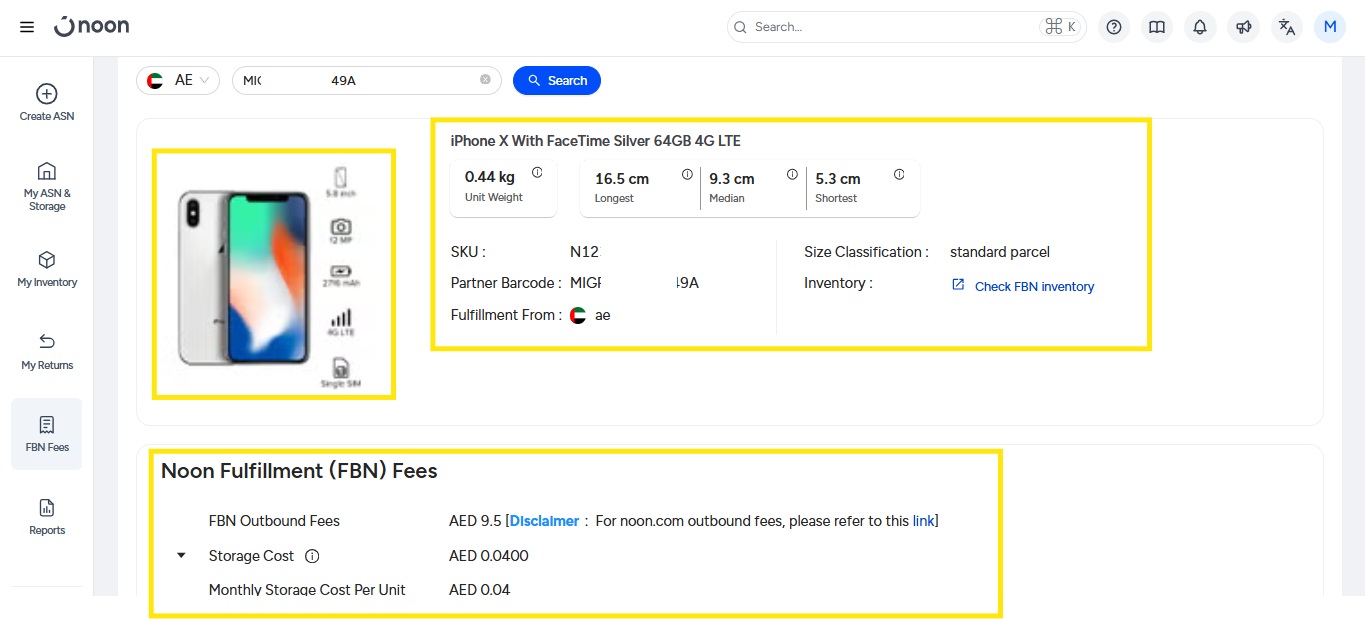Click info icon beside Unit Weight
This screenshot has height=619, width=1365.
coord(537,173)
